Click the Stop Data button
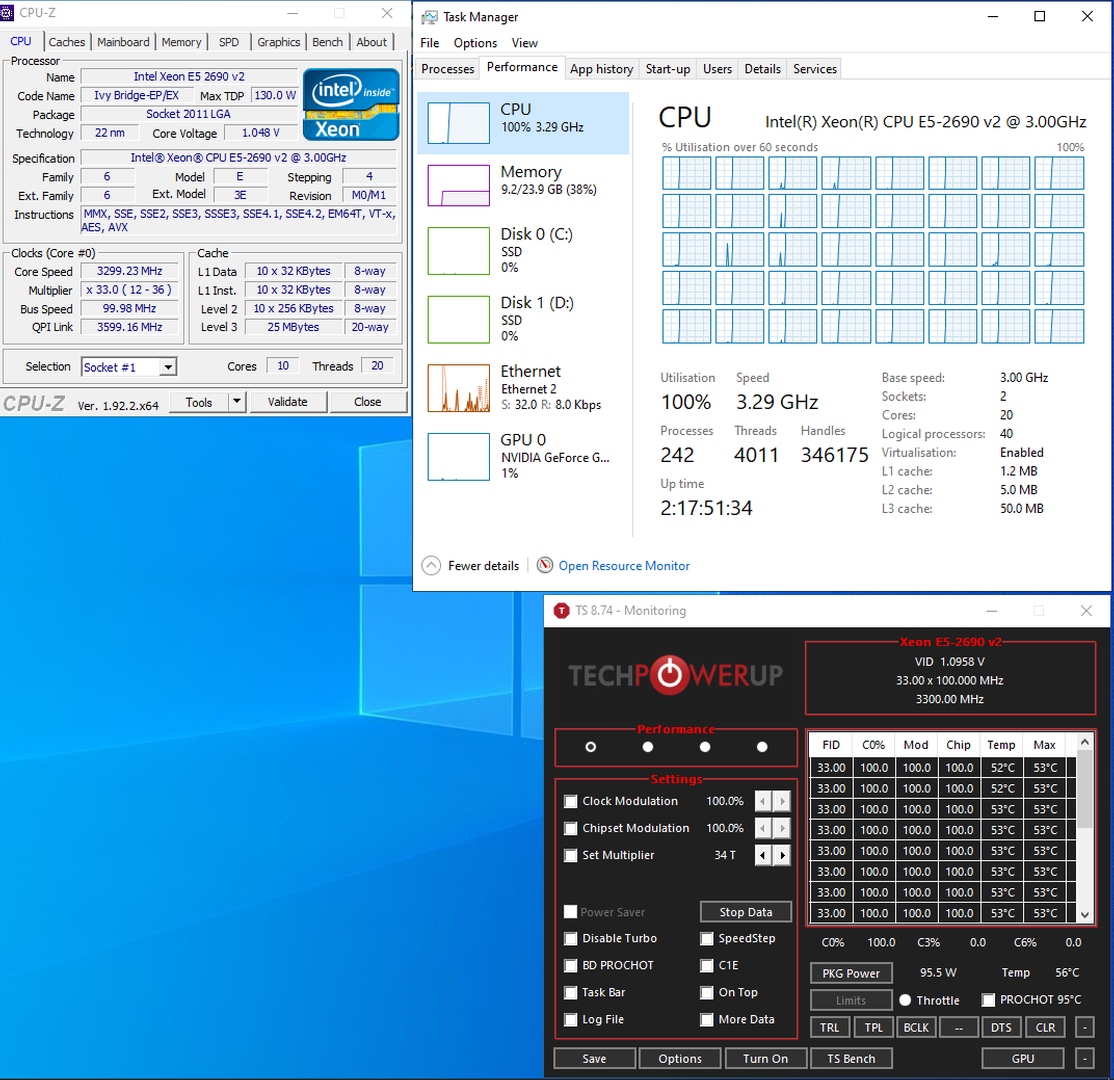This screenshot has height=1080, width=1114. click(745, 912)
